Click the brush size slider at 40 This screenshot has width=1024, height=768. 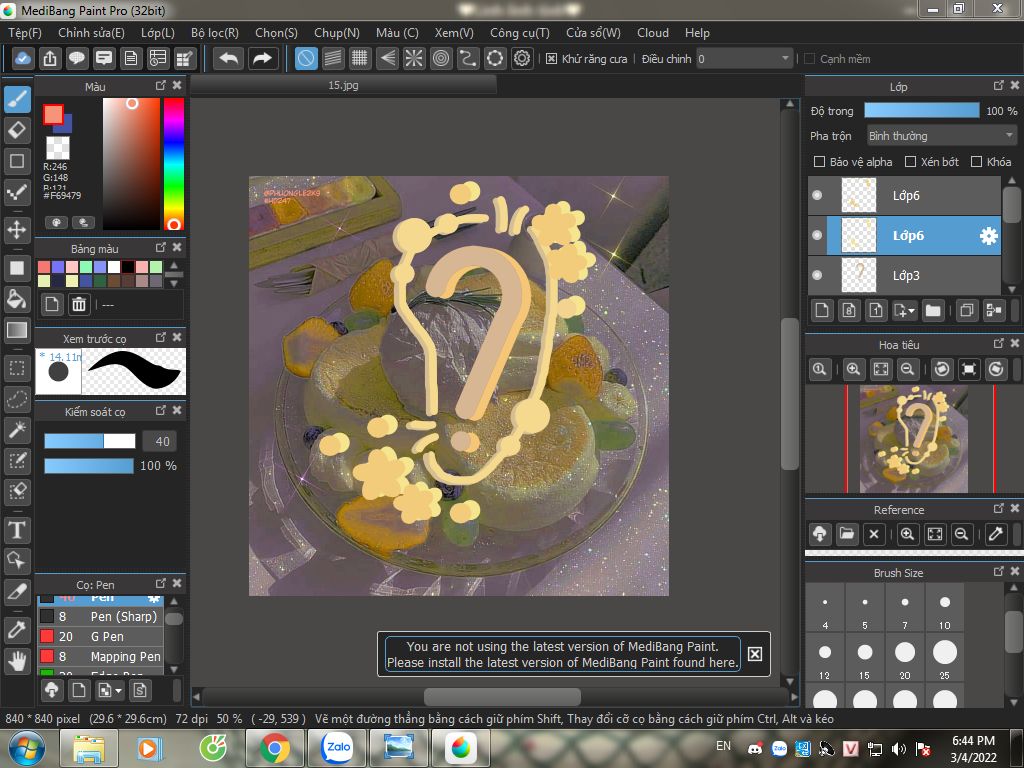[x=89, y=441]
